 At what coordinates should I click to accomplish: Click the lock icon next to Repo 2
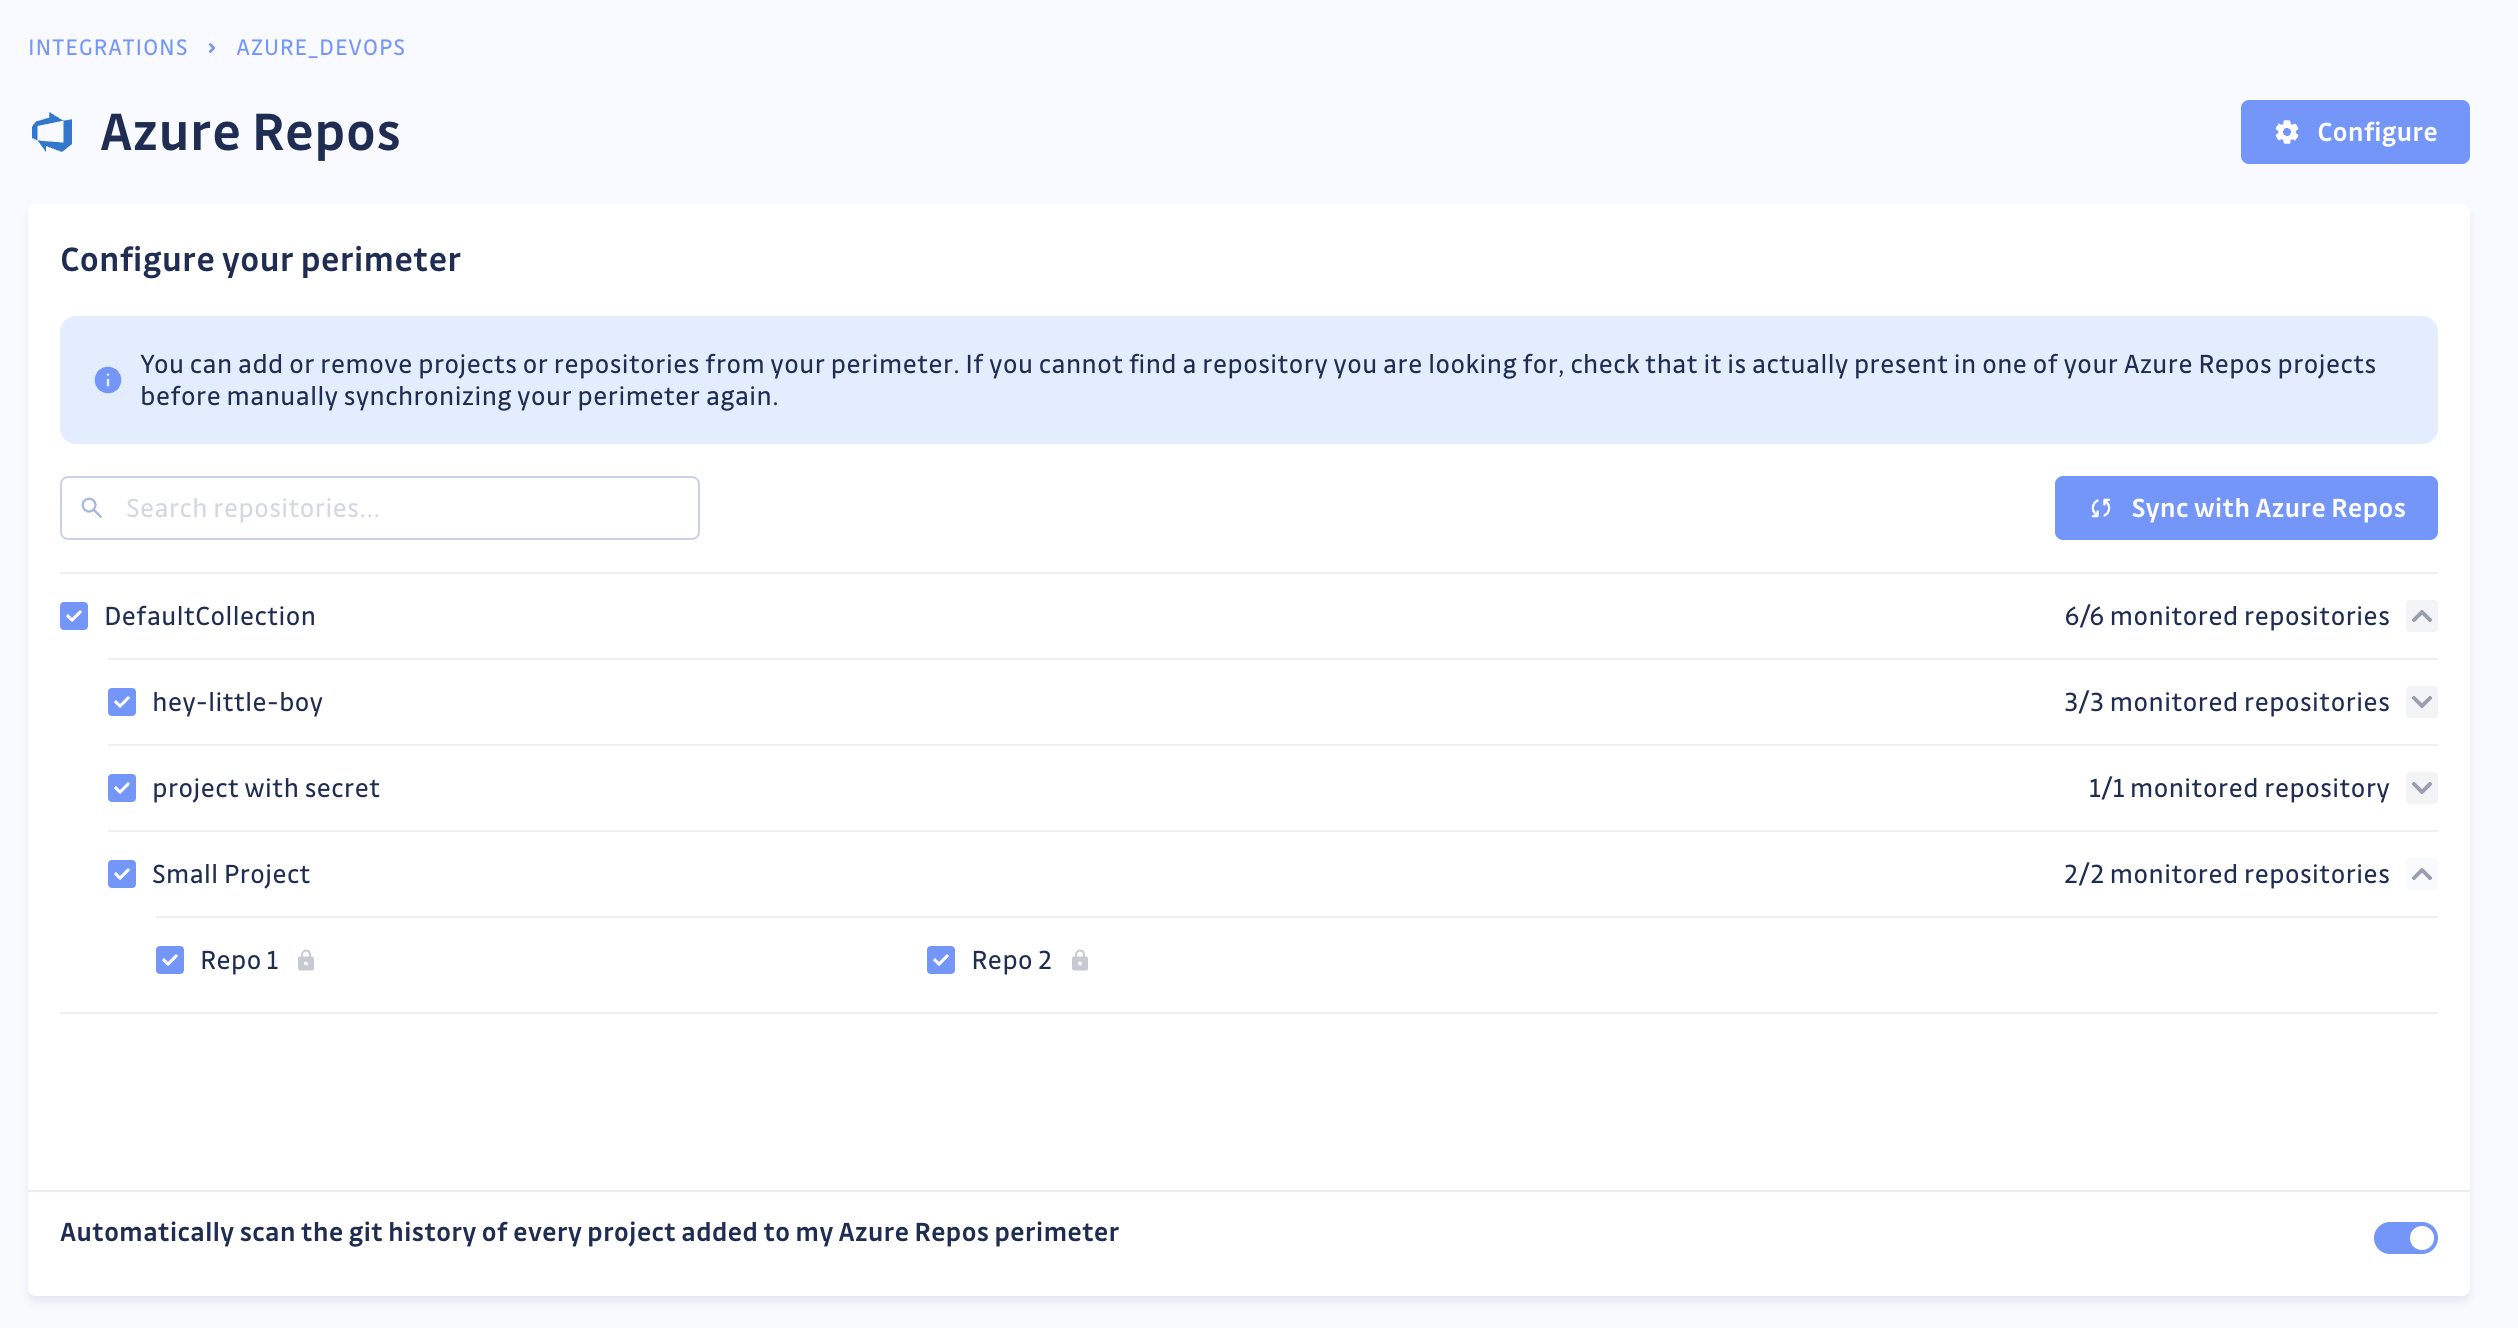(x=1080, y=960)
